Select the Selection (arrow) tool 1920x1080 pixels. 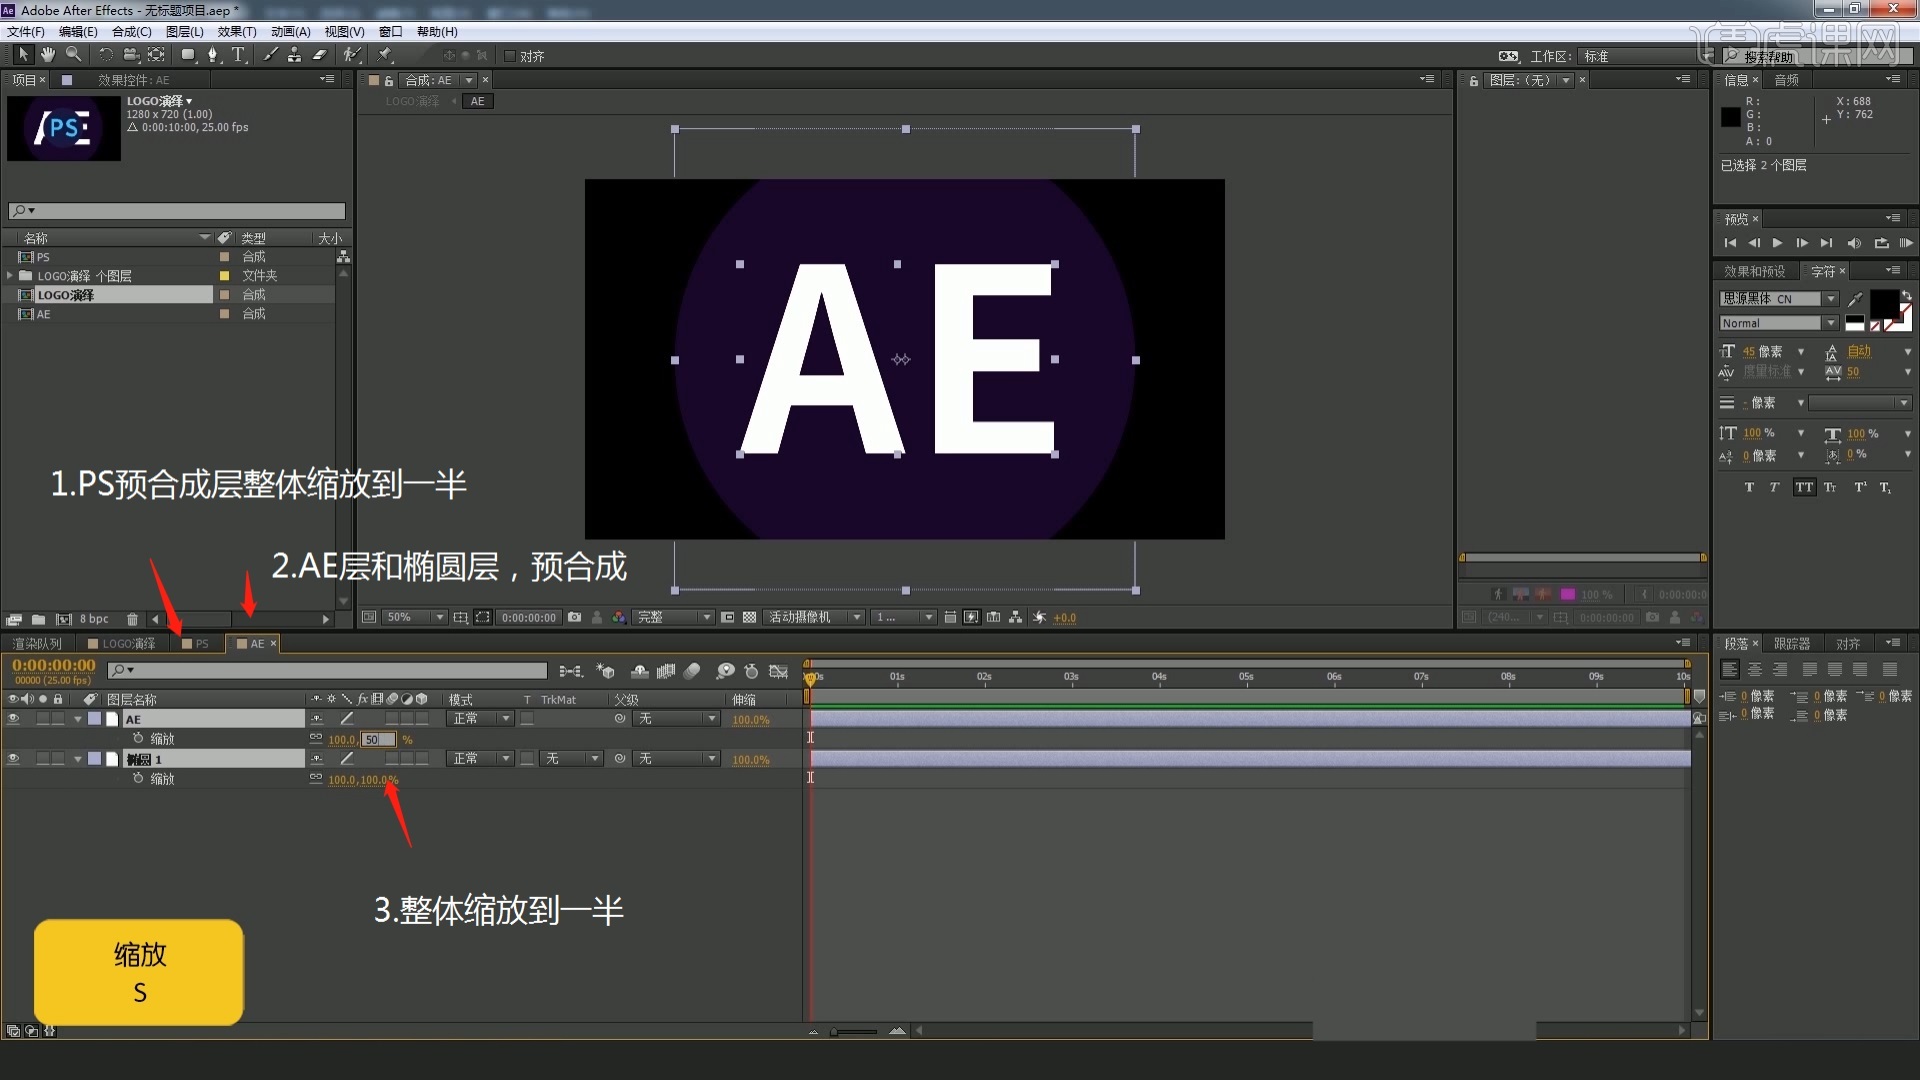(x=23, y=55)
